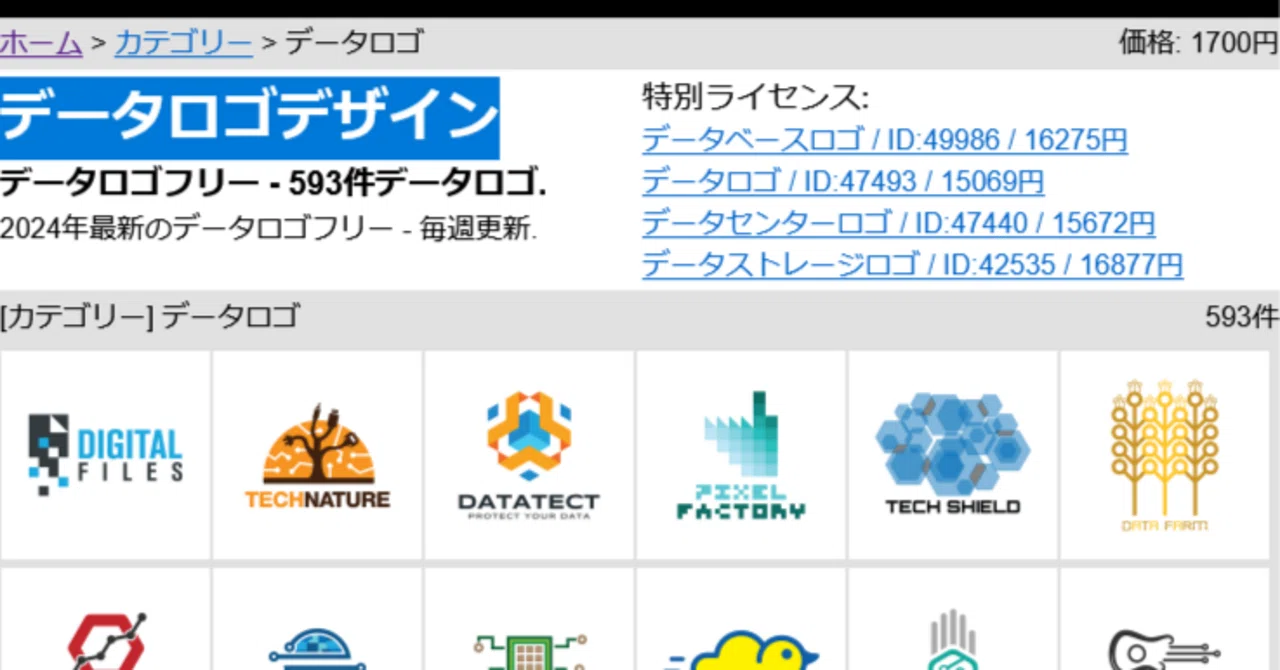Open the ホーム breadcrumb link
The height and width of the screenshot is (670, 1280).
coord(41,43)
